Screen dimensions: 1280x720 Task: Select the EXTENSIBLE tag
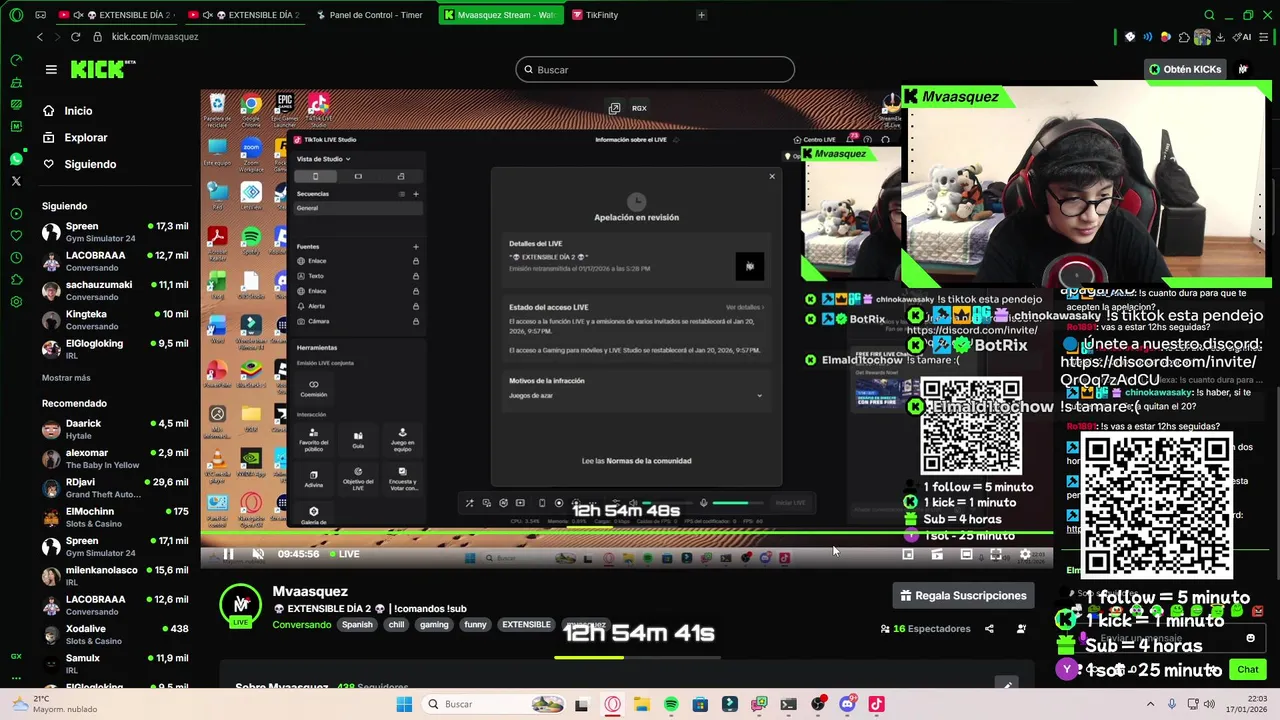click(526, 625)
